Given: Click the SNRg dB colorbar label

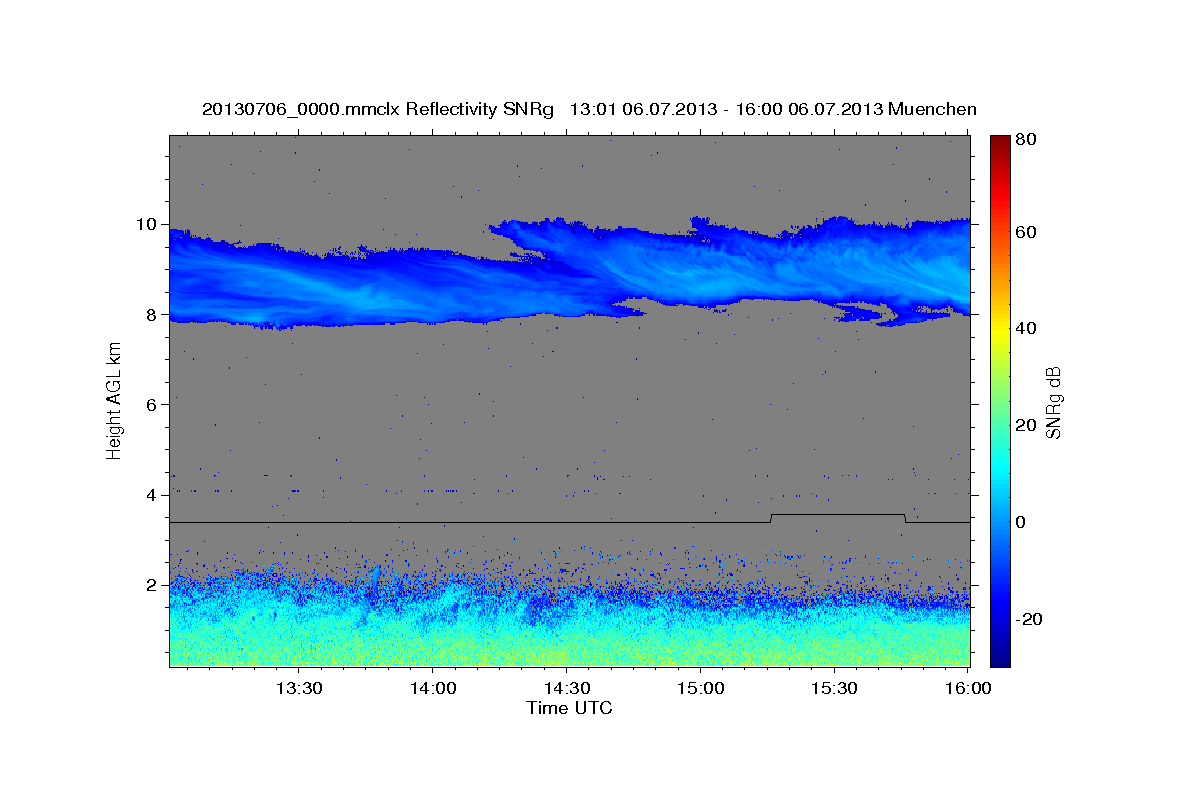Looking at the screenshot, I should click(x=1053, y=401).
